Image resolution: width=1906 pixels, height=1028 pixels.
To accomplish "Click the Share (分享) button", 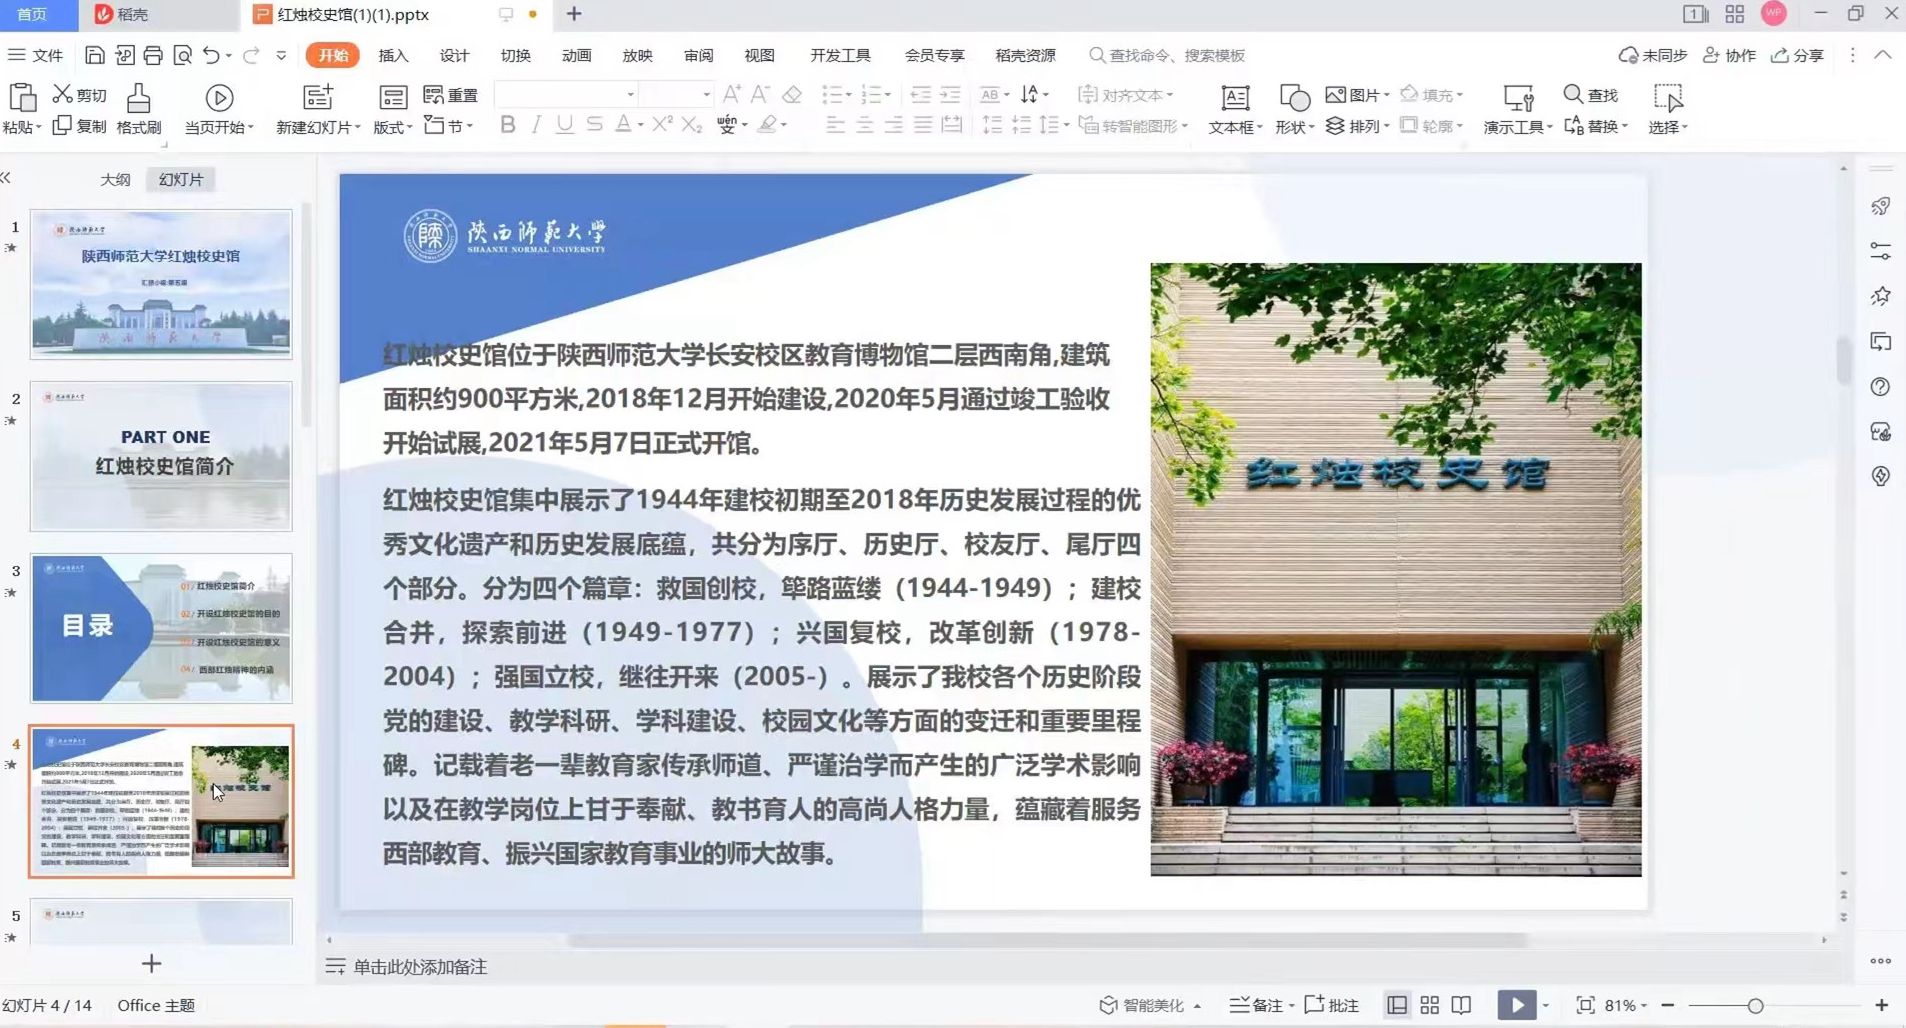I will click(x=1798, y=56).
